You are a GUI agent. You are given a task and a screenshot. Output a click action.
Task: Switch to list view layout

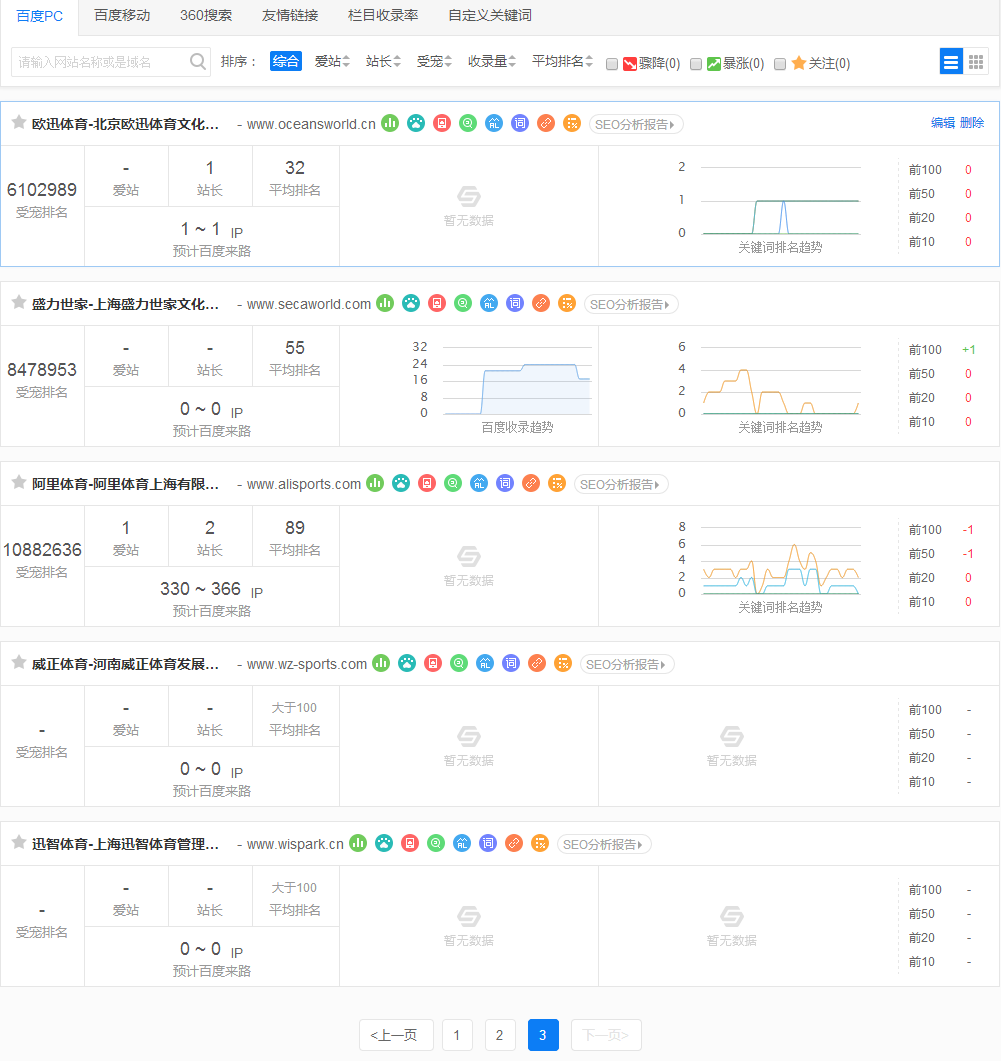951,62
